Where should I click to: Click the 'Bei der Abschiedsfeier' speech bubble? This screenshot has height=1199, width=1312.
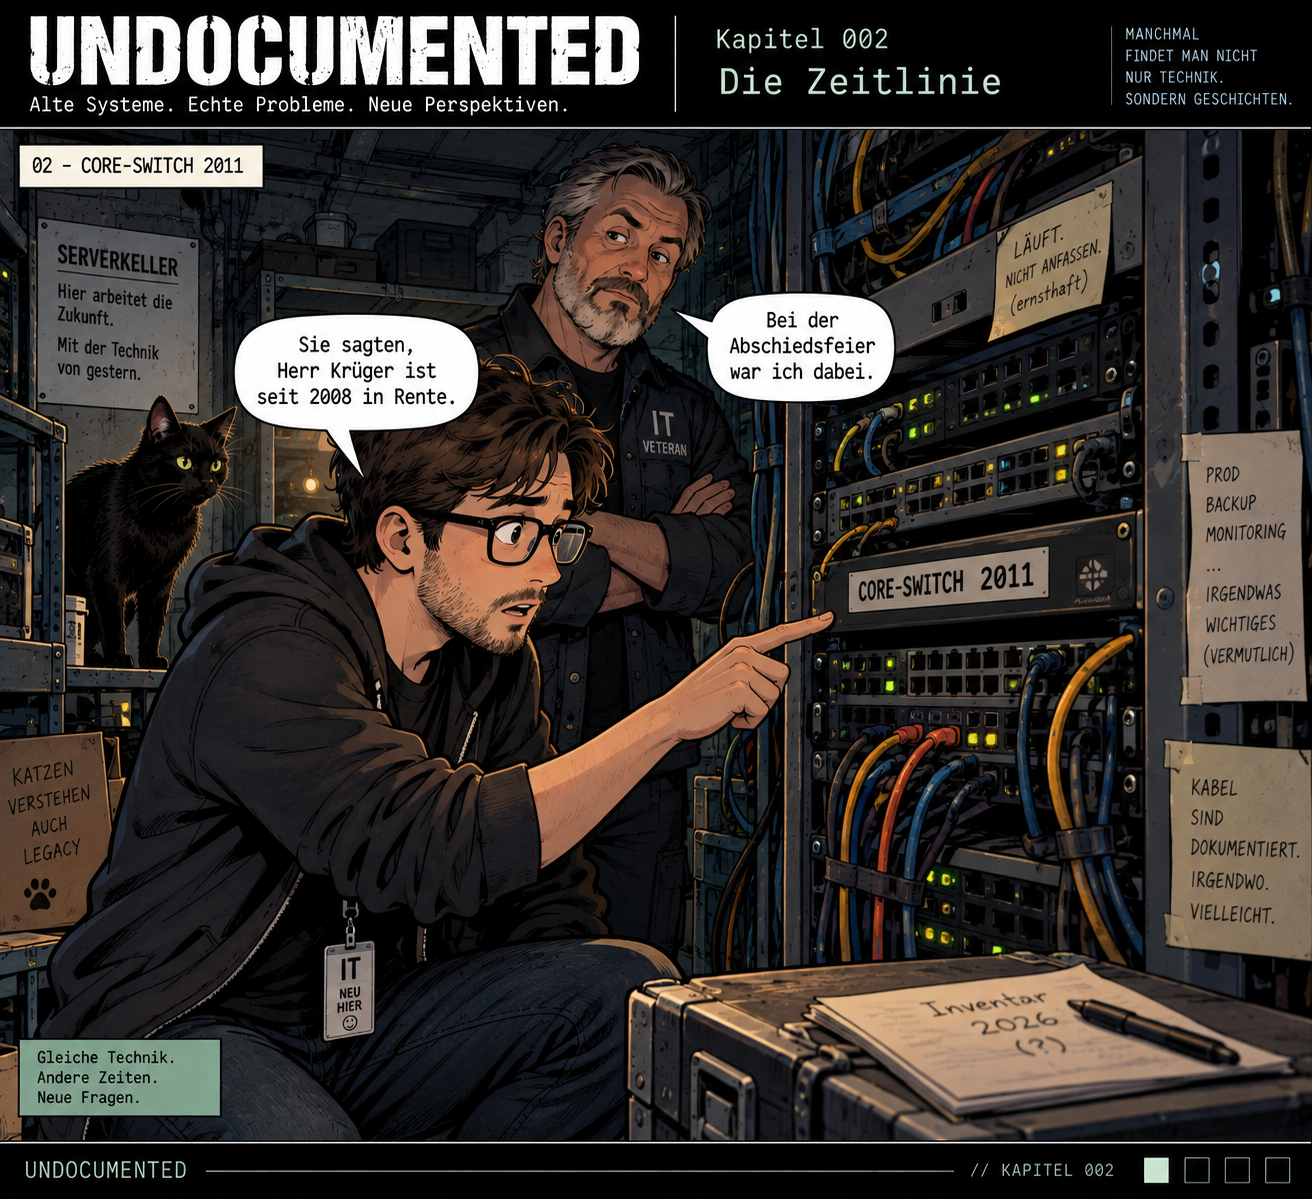801,346
